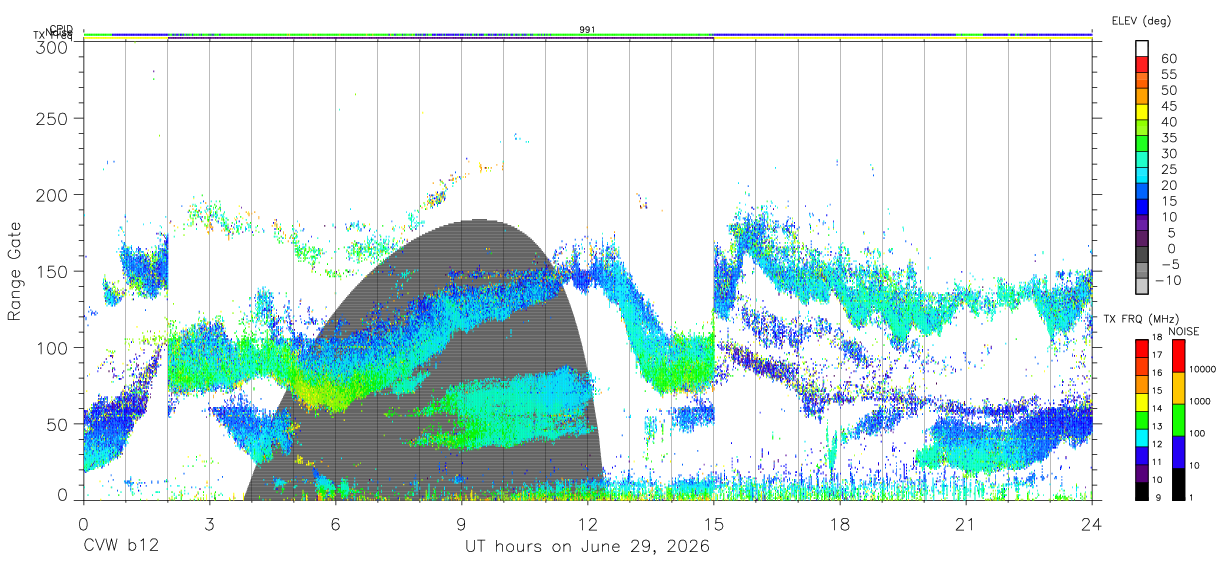1228x567 pixels.
Task: Click the "UT hours on June 29, 2026" axis title
Action: click(x=587, y=546)
